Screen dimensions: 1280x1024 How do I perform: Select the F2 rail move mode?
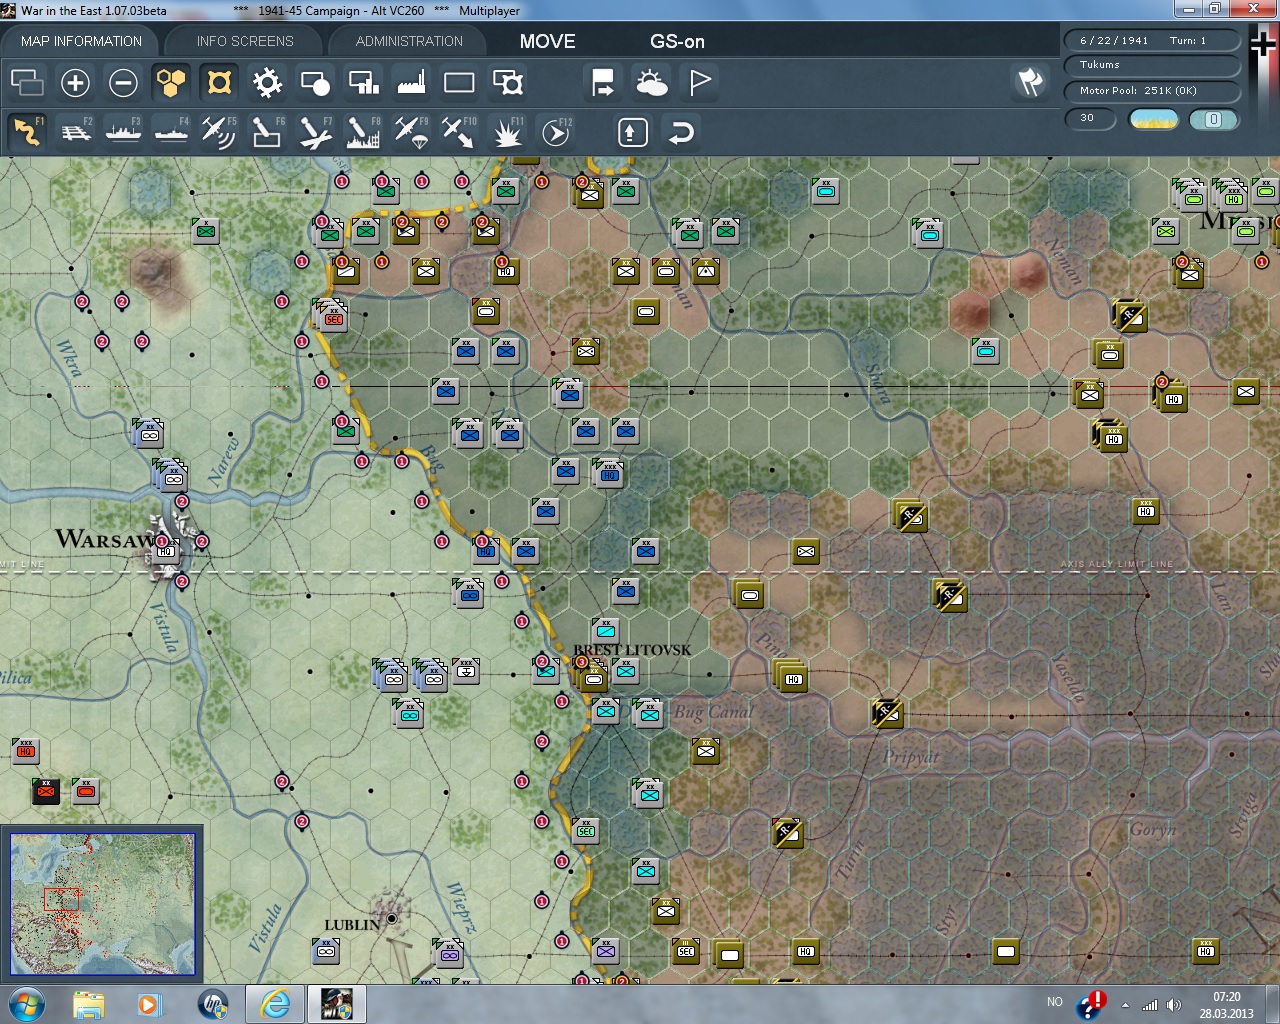click(76, 132)
